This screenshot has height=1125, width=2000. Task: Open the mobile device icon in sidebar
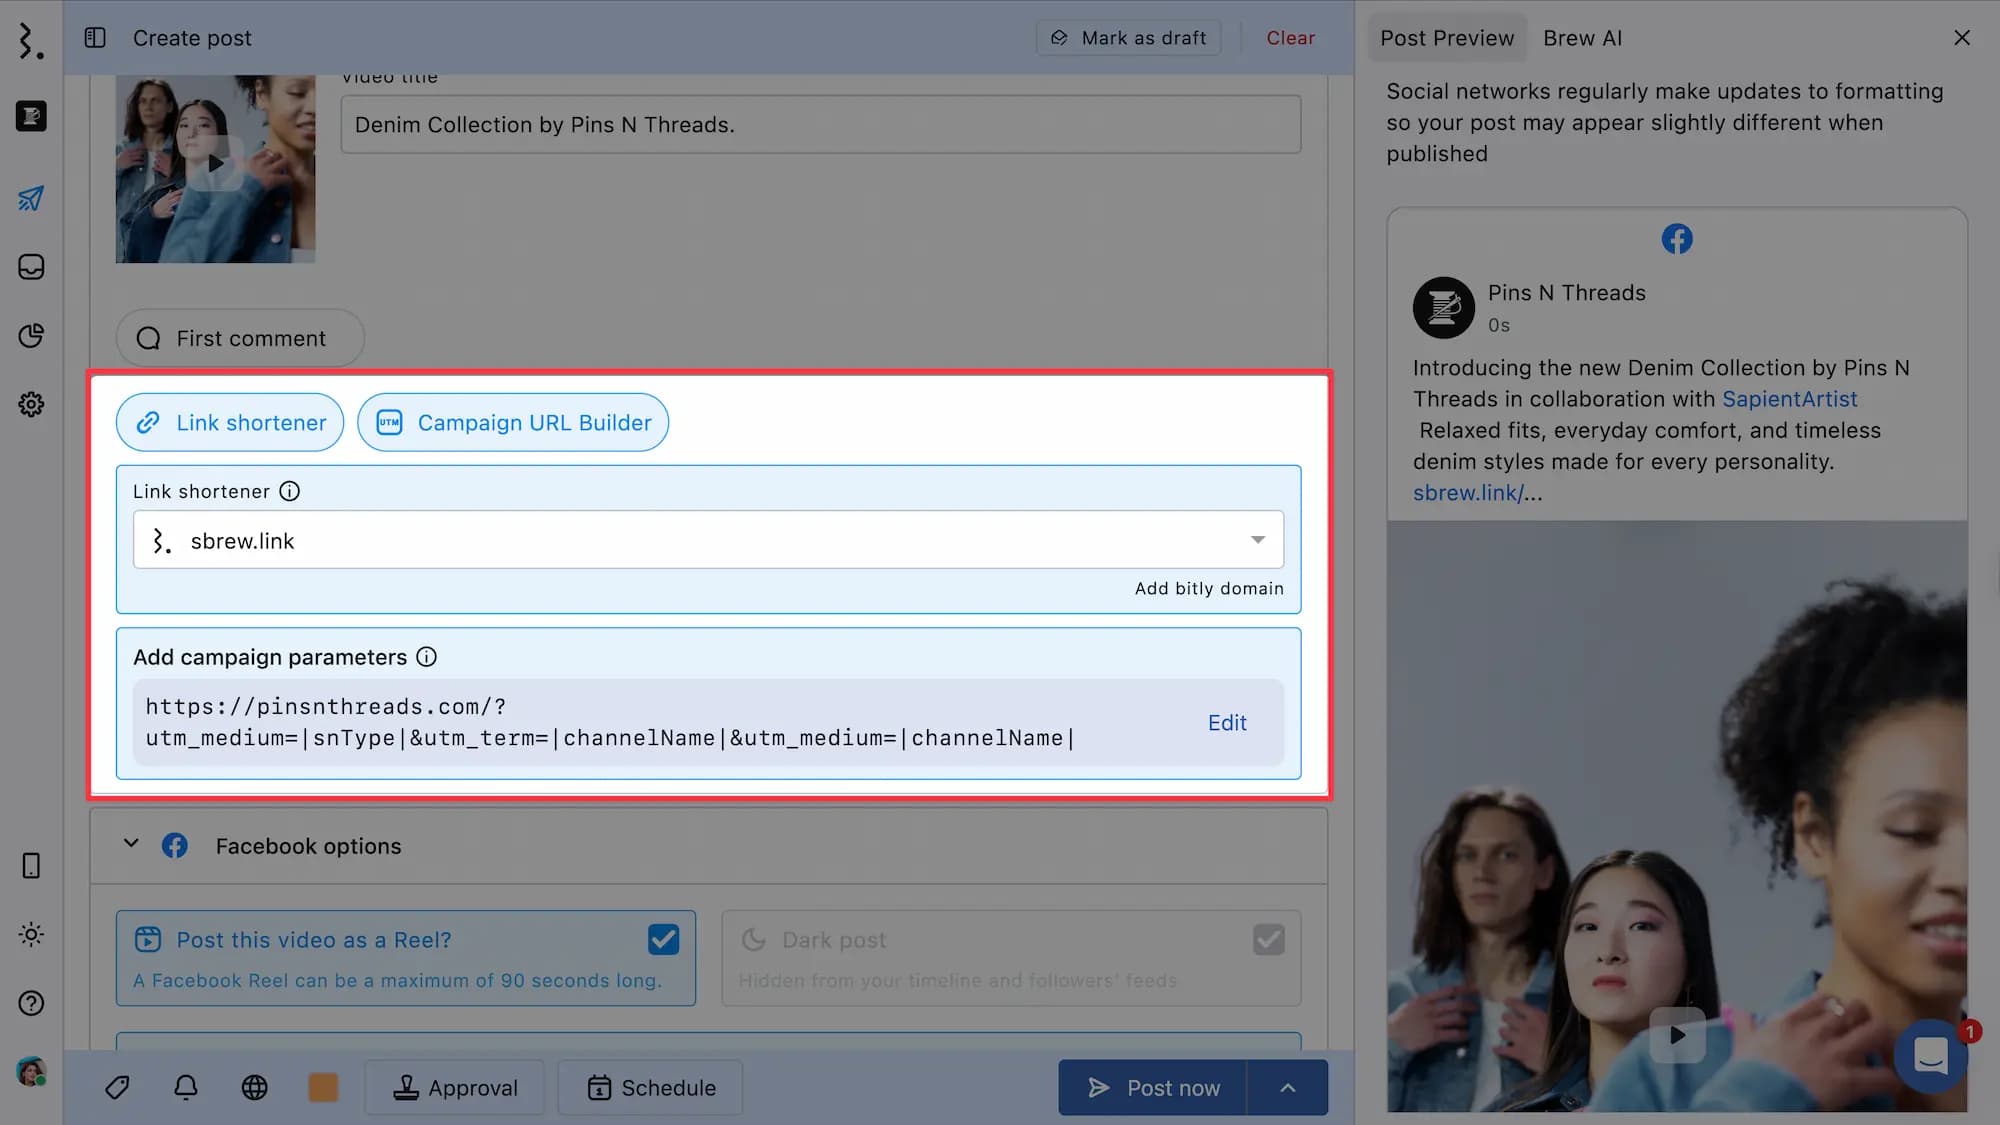click(31, 866)
